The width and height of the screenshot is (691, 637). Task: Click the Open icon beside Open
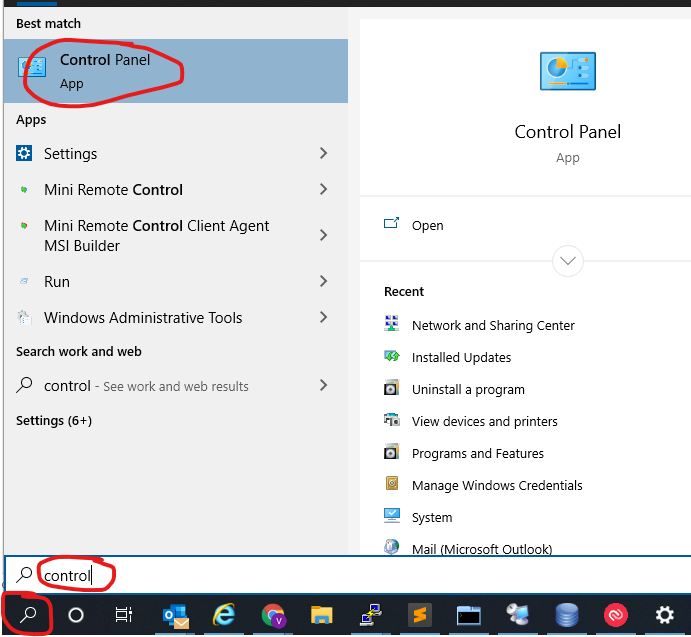(x=391, y=223)
